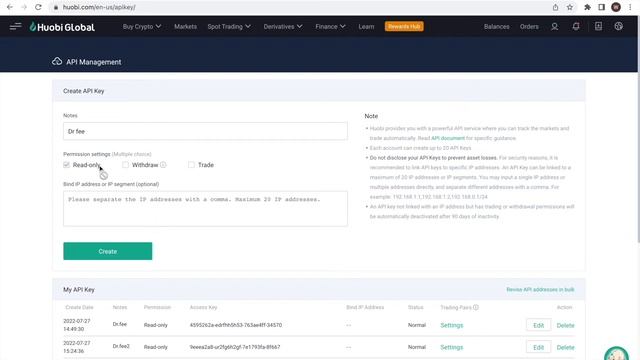Expand the Derivatives dropdown
Screen dimensions: 640x360
[283, 27]
